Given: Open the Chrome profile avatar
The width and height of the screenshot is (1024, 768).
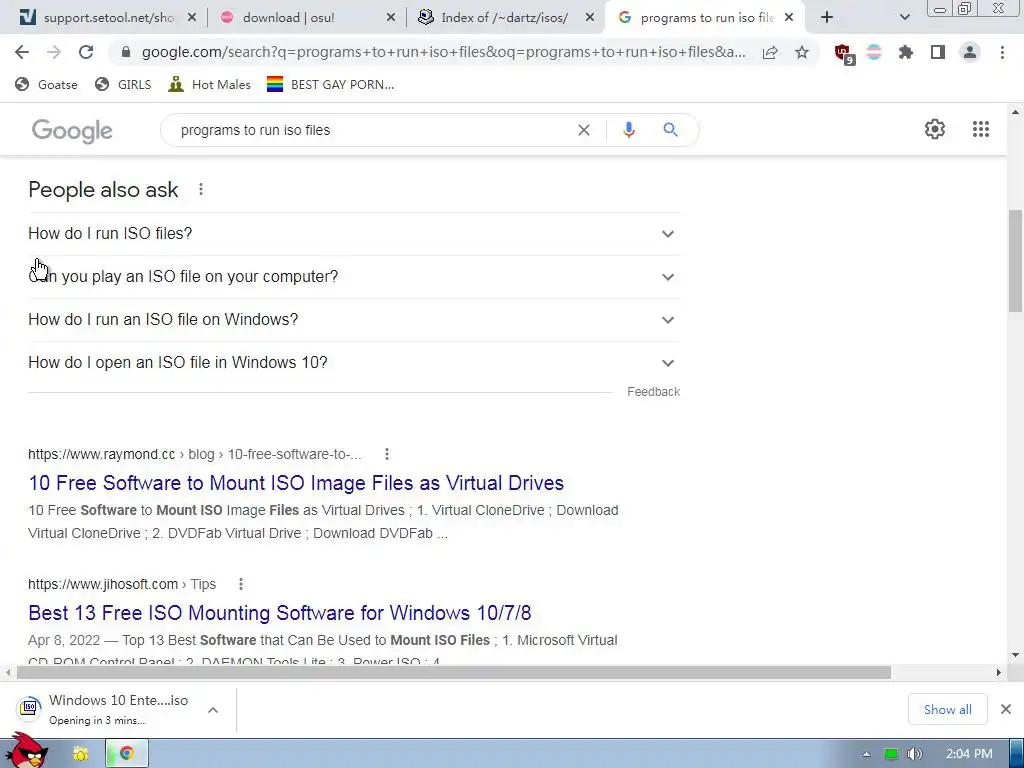Looking at the screenshot, I should tap(970, 52).
